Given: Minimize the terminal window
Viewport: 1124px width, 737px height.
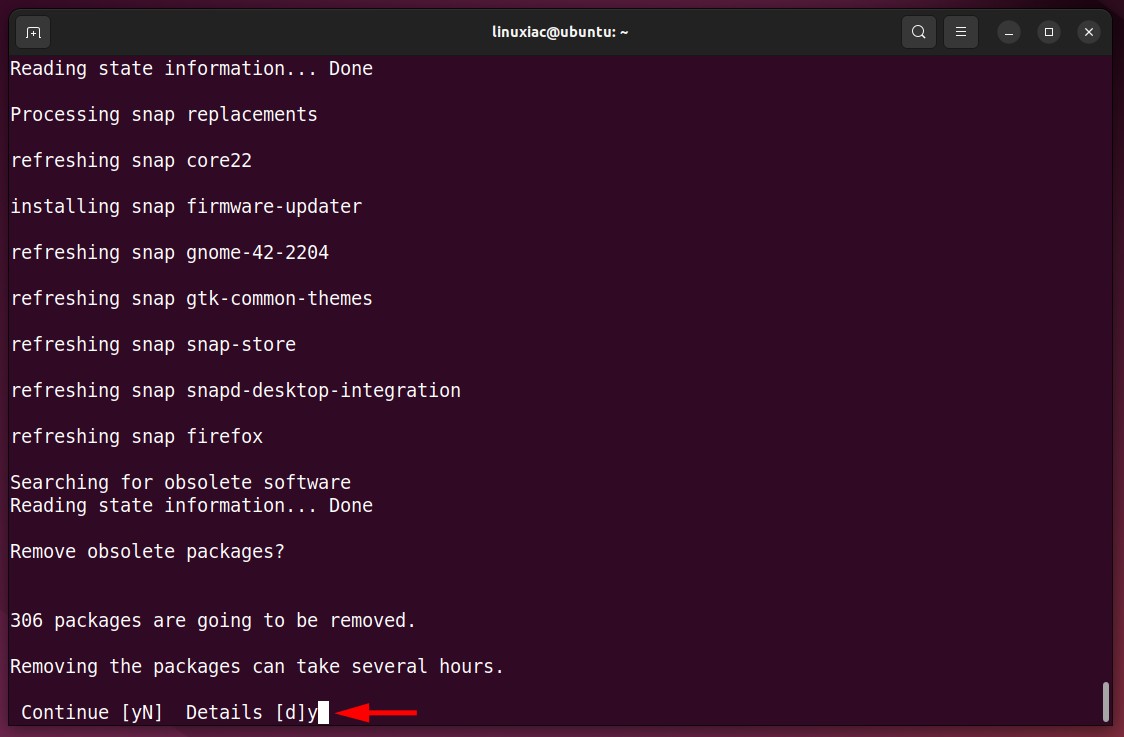Looking at the screenshot, I should click(1009, 32).
